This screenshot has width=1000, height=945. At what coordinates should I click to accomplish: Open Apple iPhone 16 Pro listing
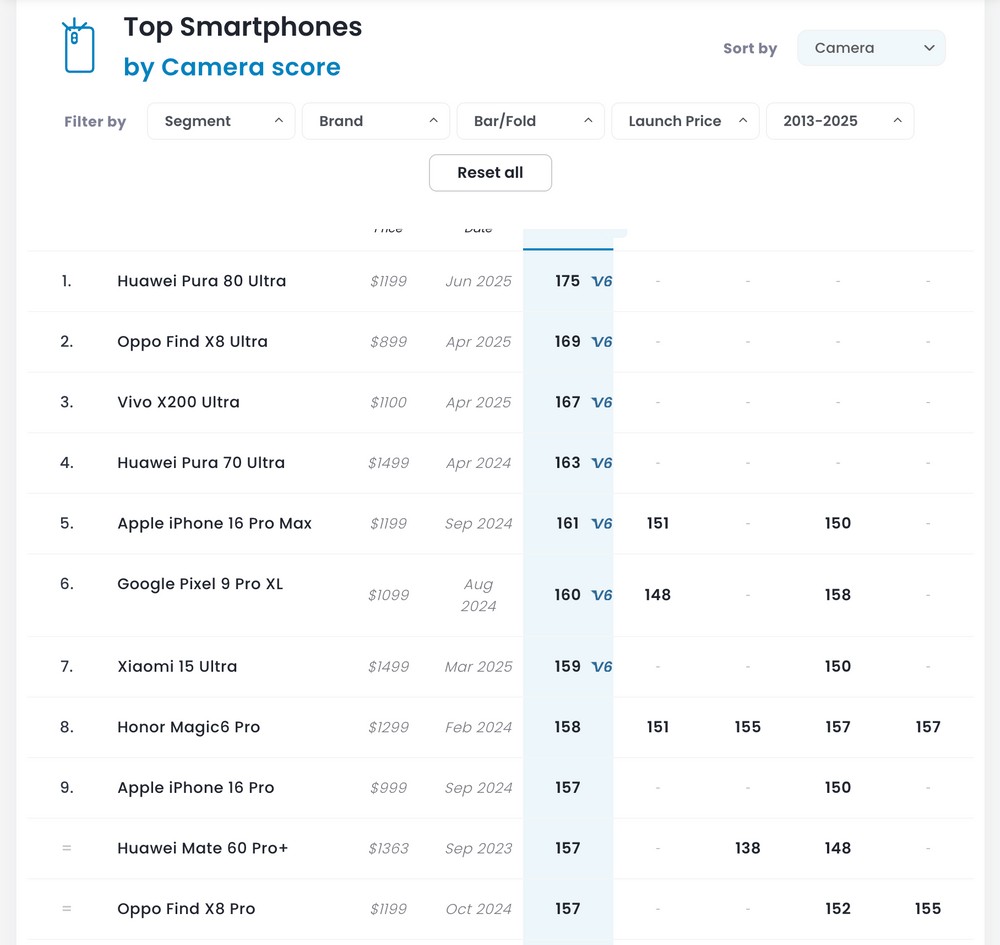click(196, 788)
